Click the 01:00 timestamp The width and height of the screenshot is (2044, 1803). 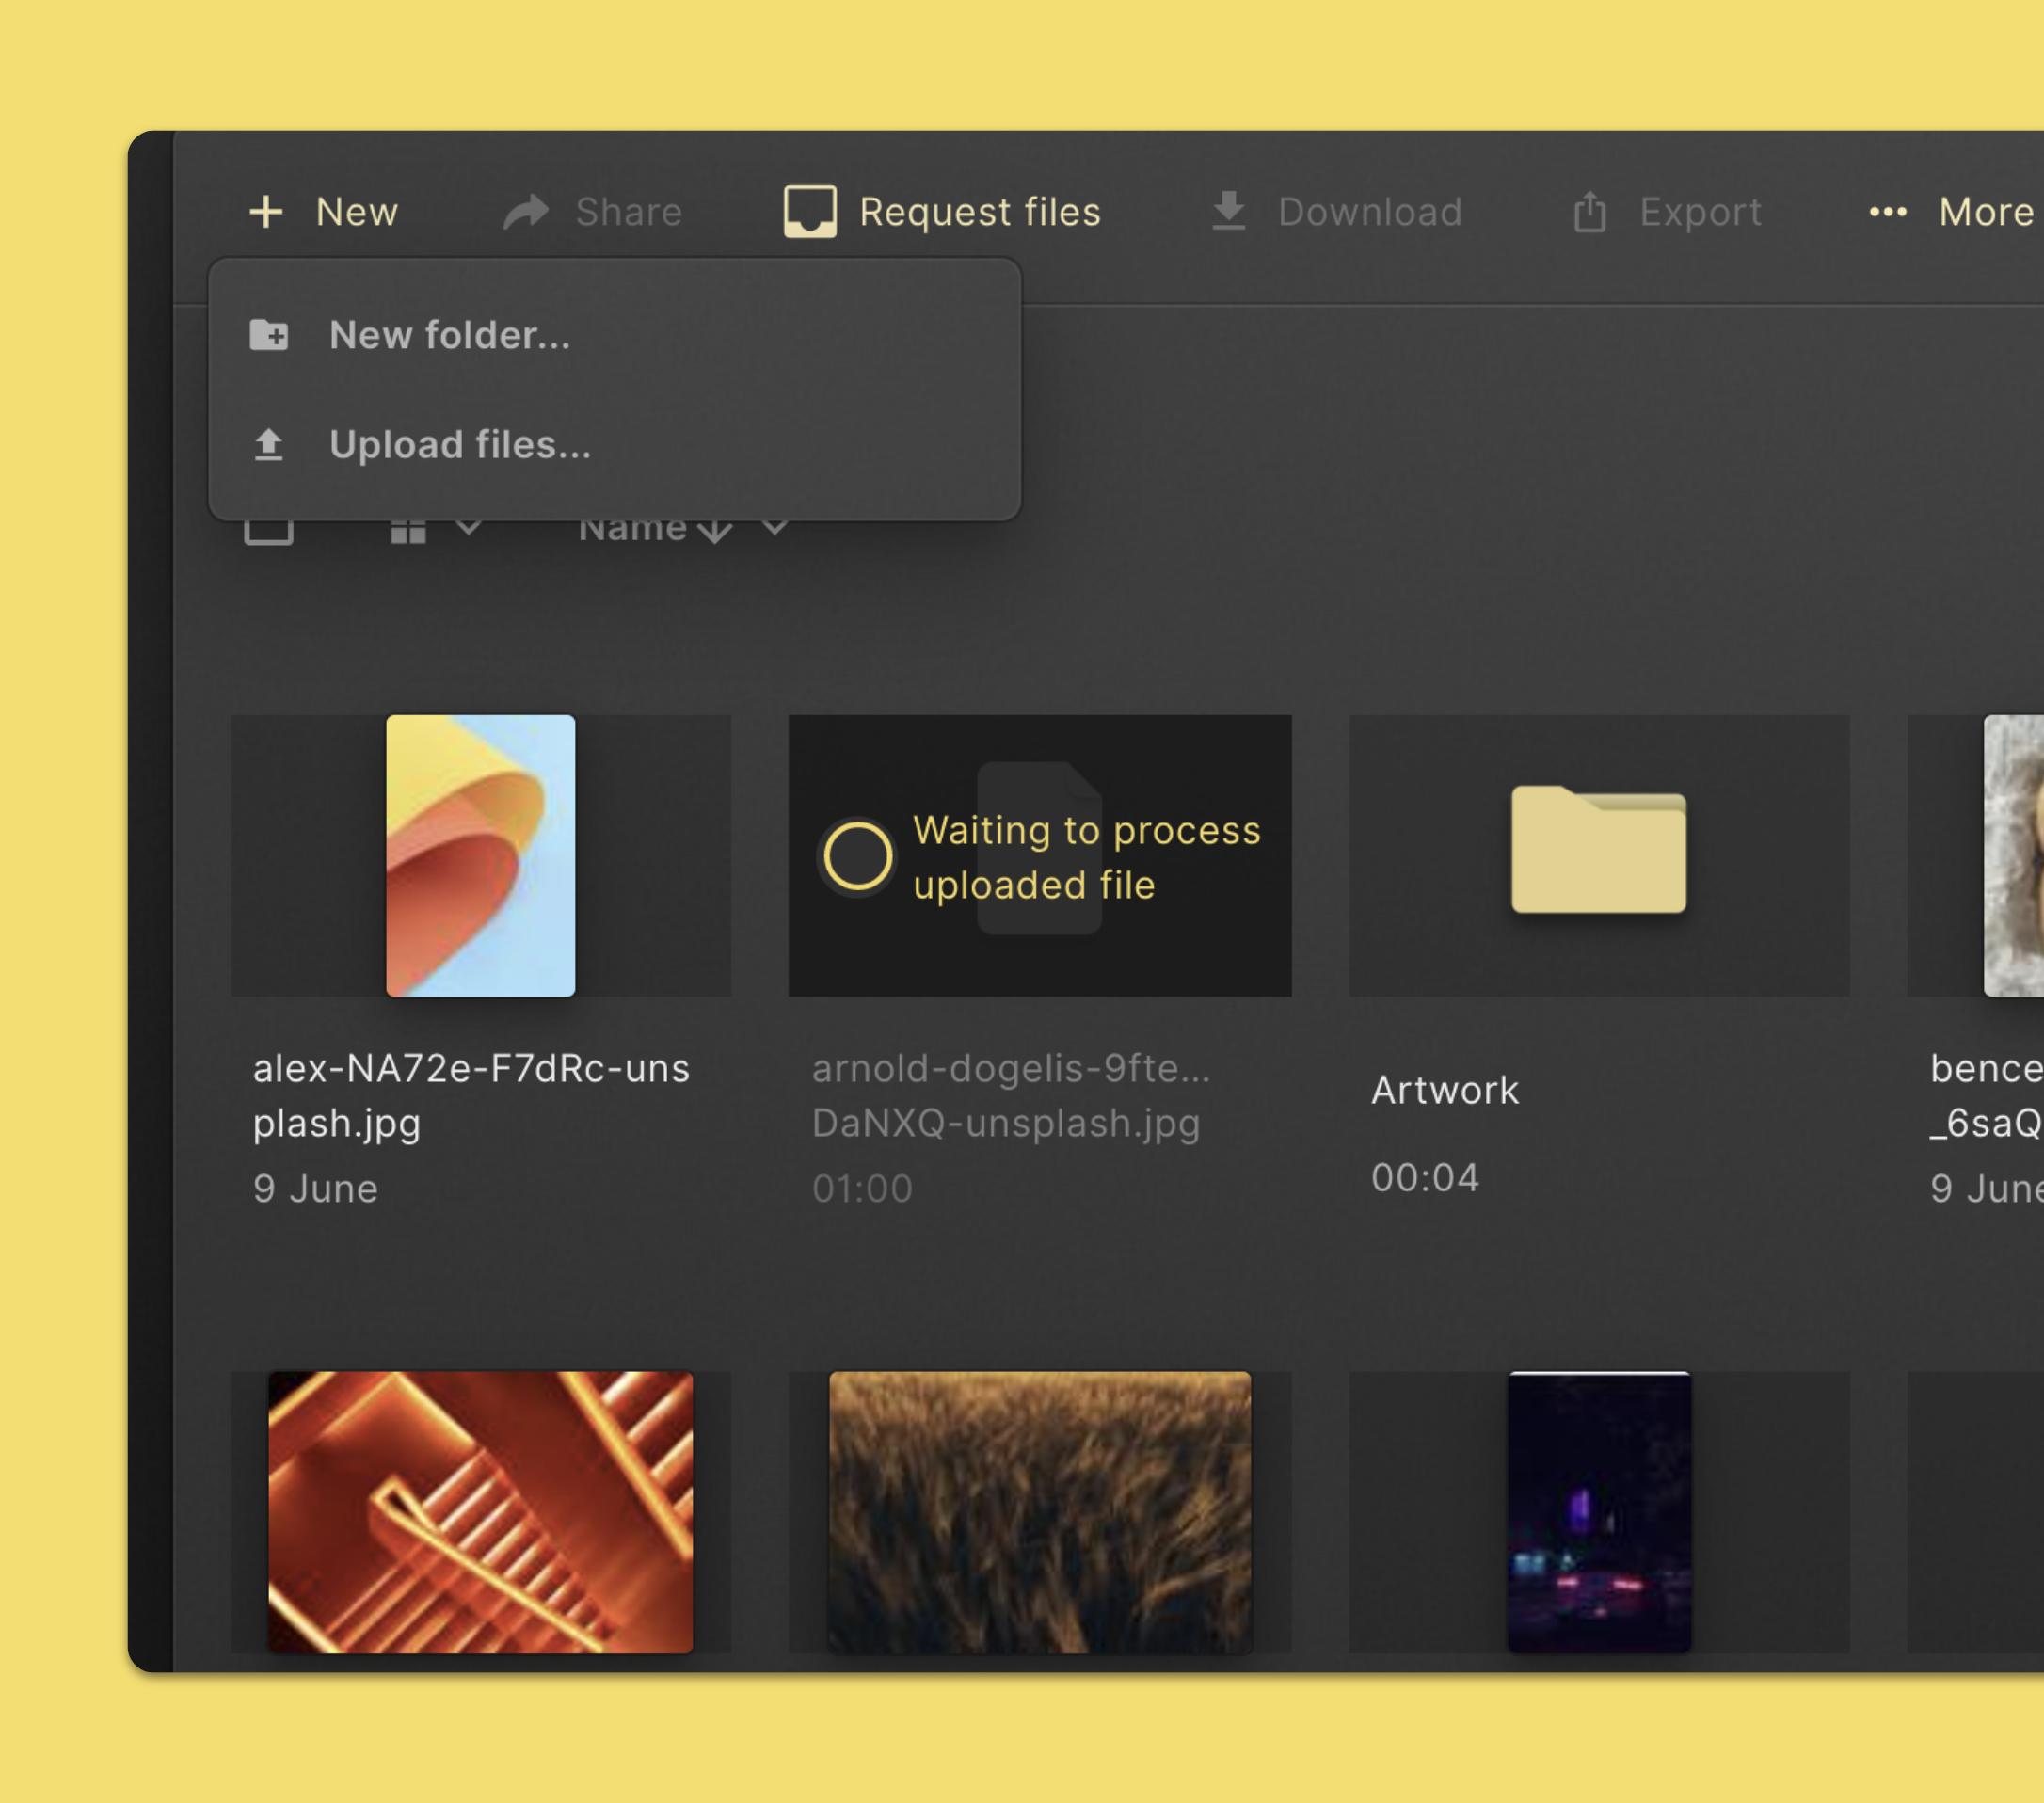[x=862, y=1189]
